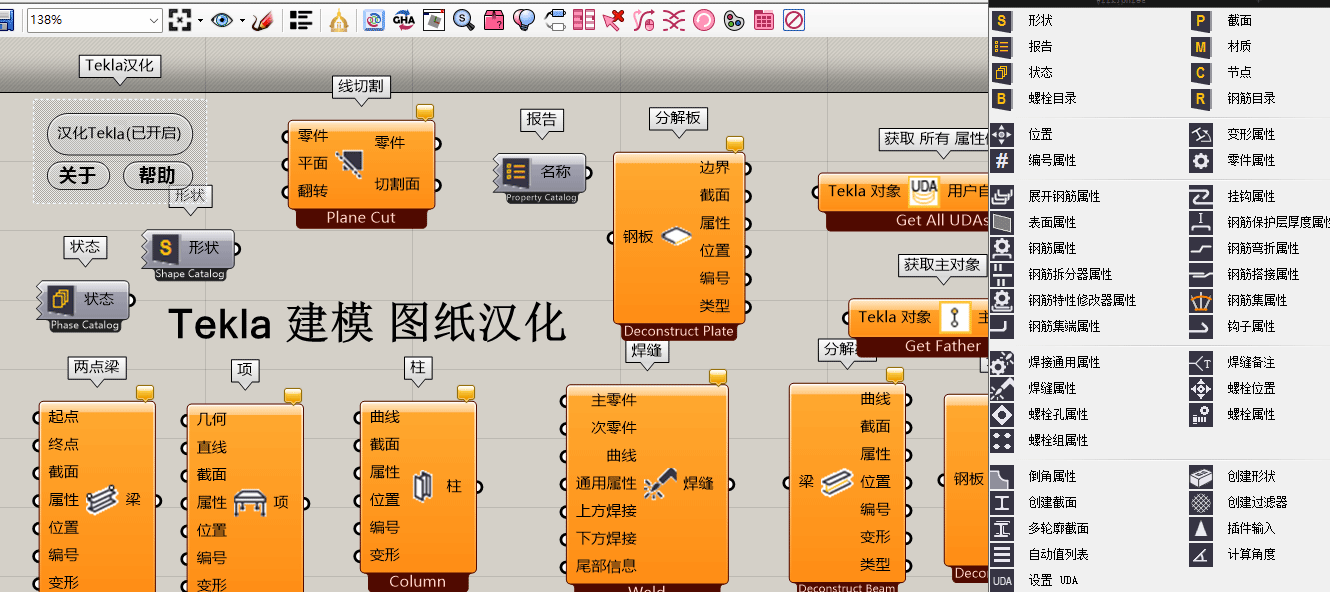Image resolution: width=1330 pixels, height=592 pixels.
Task: Select 创建过滤器 in the component list
Action: click(1257, 502)
